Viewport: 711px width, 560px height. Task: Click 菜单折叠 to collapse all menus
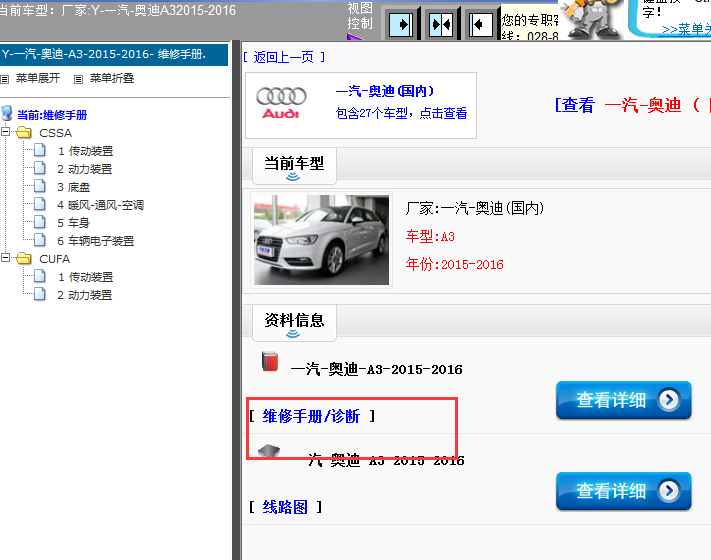click(x=112, y=78)
